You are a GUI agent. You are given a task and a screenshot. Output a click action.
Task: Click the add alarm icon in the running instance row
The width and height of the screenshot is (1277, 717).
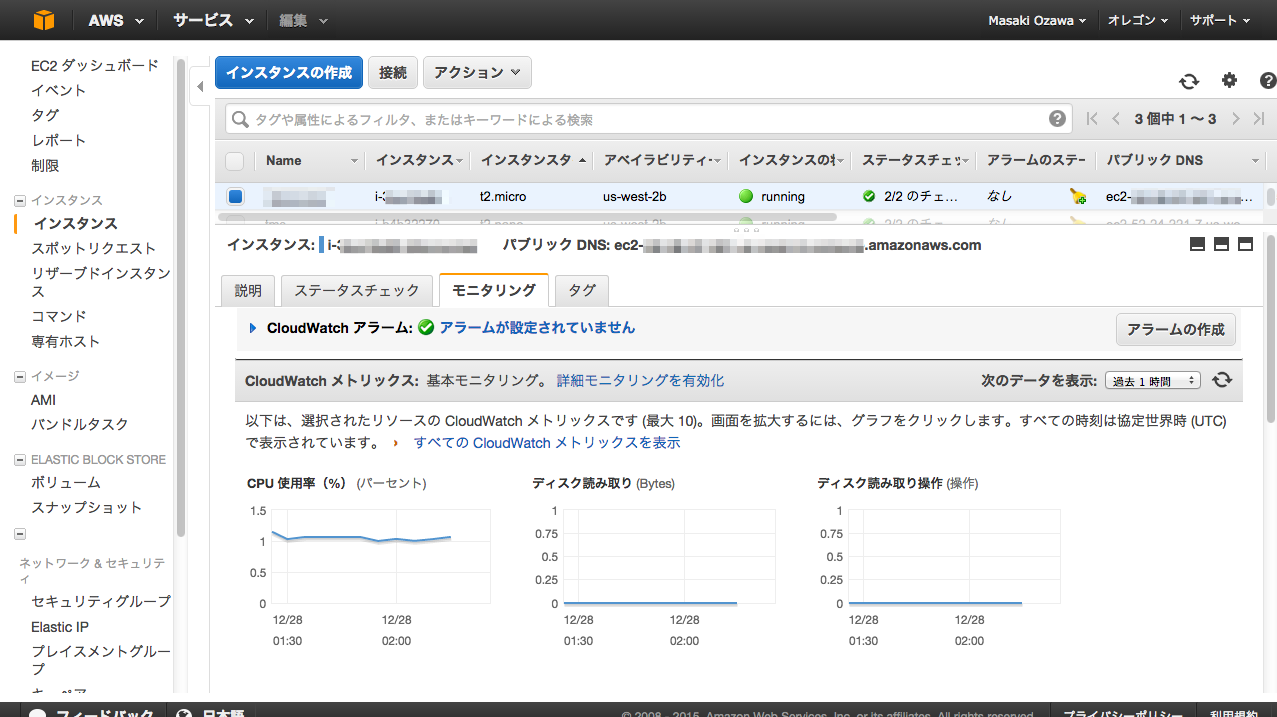(x=1077, y=196)
